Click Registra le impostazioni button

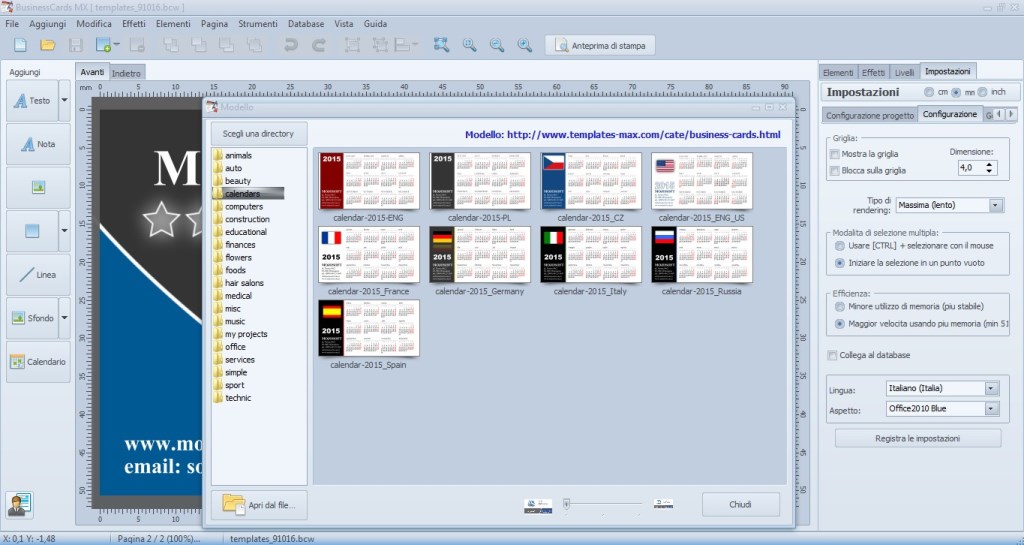pos(918,438)
